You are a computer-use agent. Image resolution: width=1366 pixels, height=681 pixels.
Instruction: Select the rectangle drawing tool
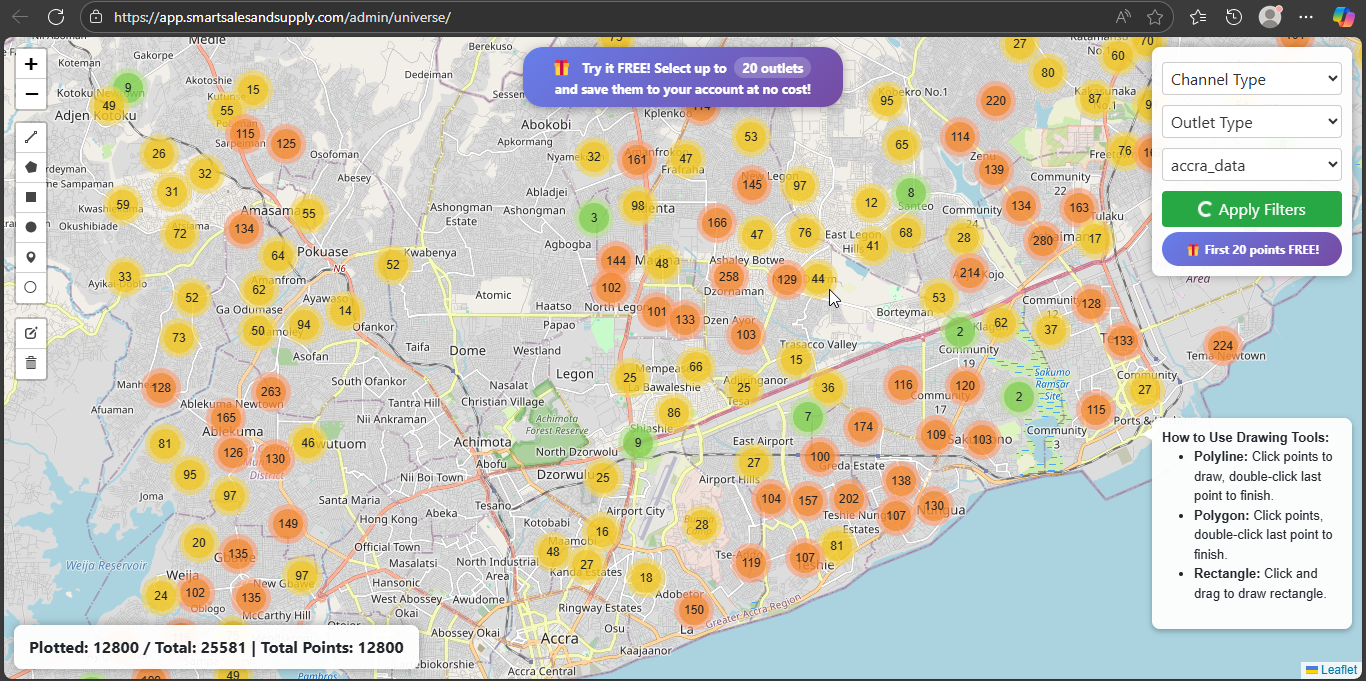(31, 198)
